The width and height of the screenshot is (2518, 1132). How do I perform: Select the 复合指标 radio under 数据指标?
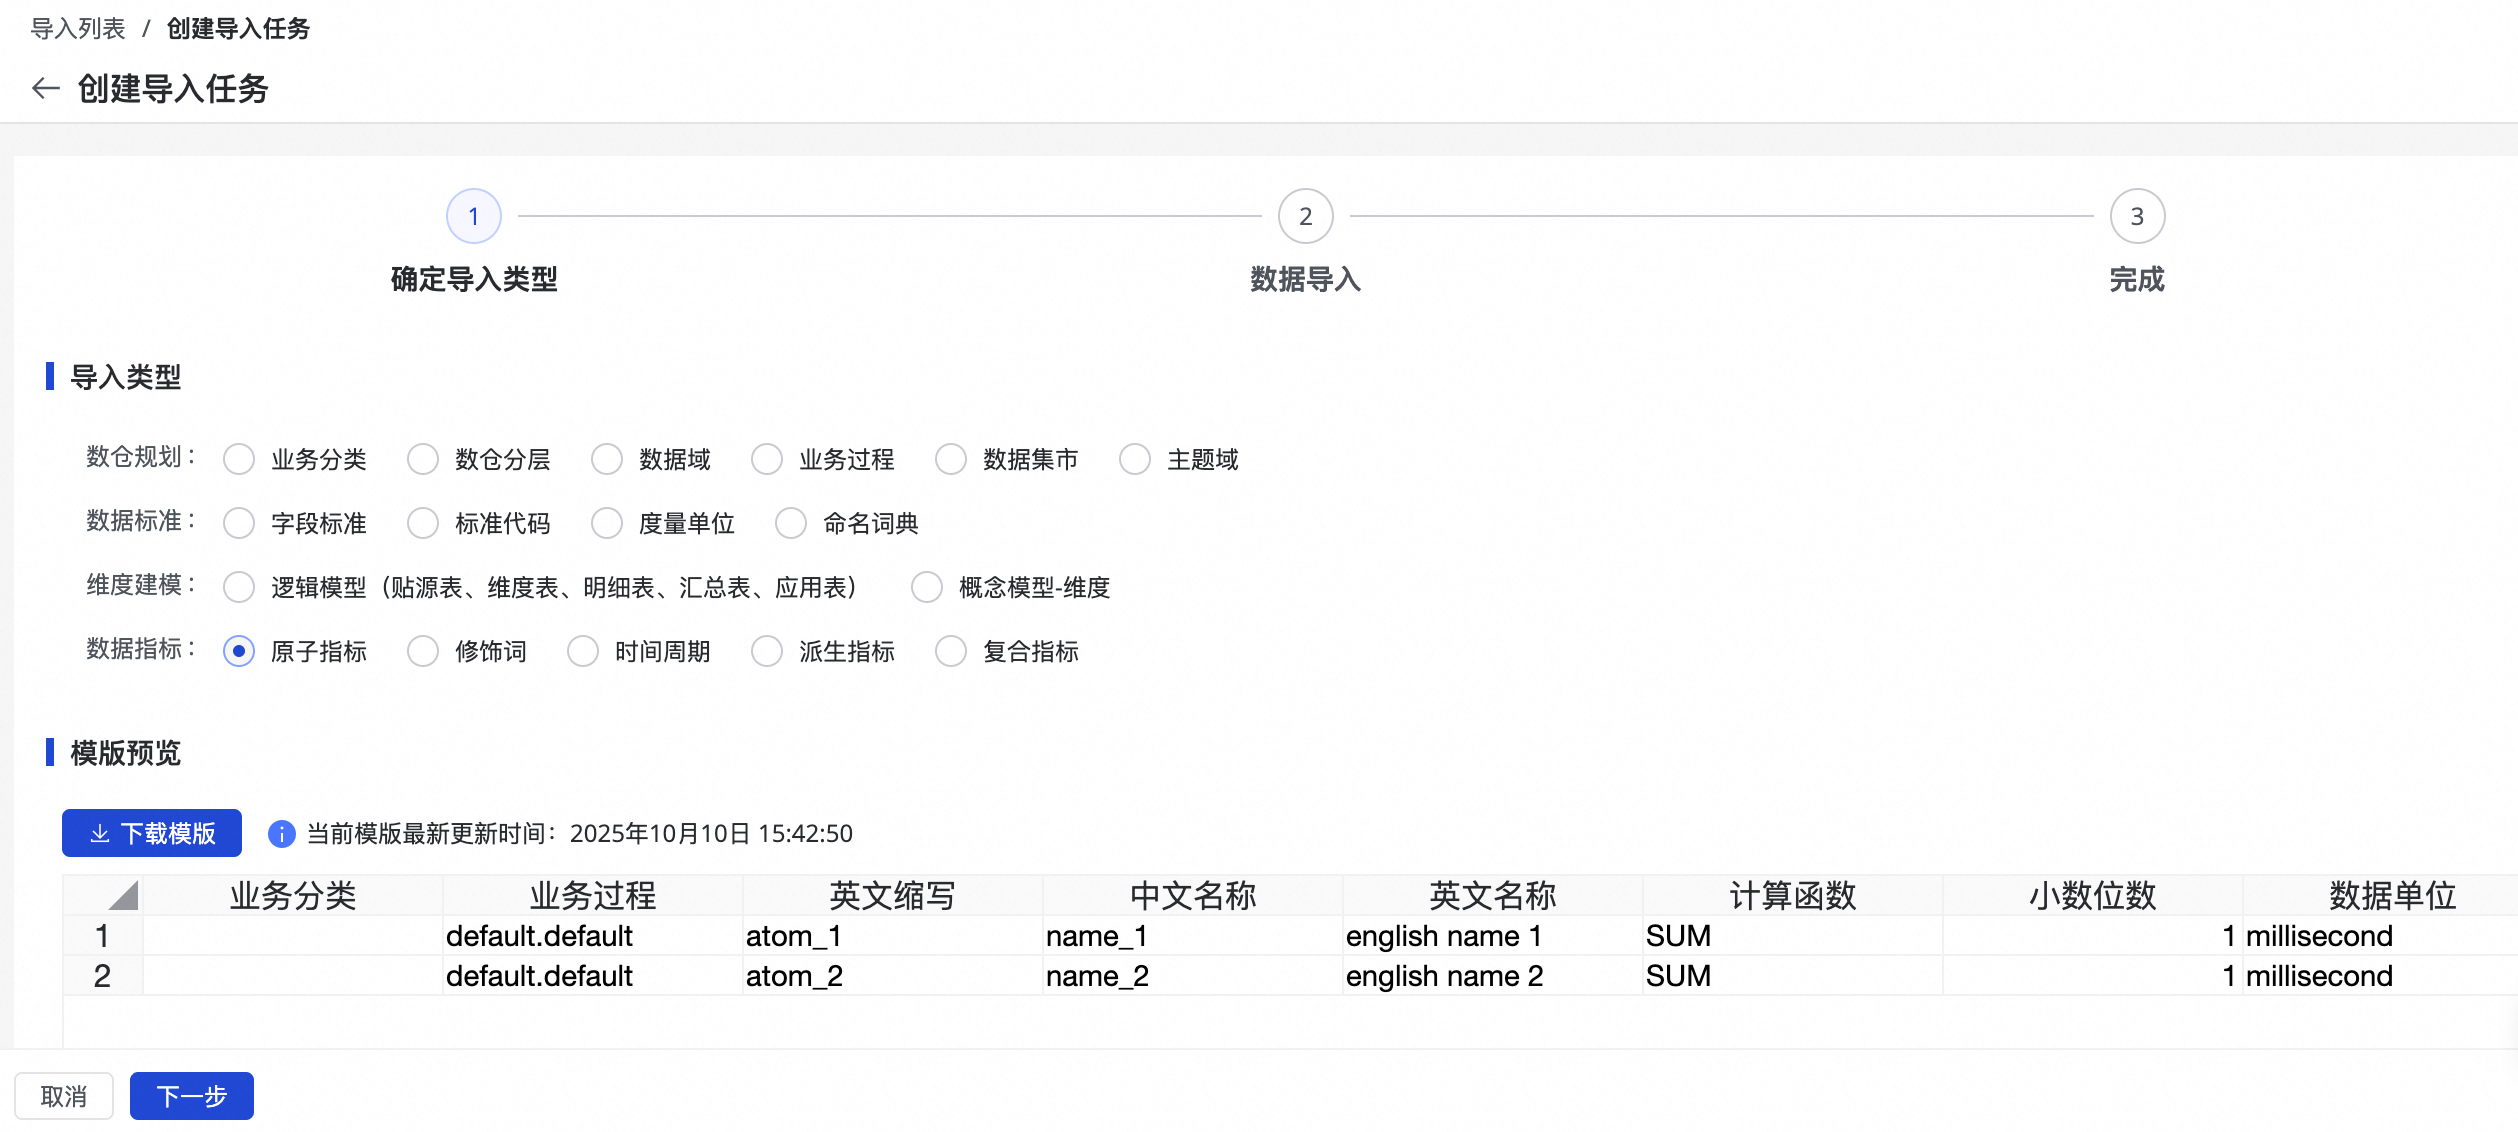click(x=950, y=651)
